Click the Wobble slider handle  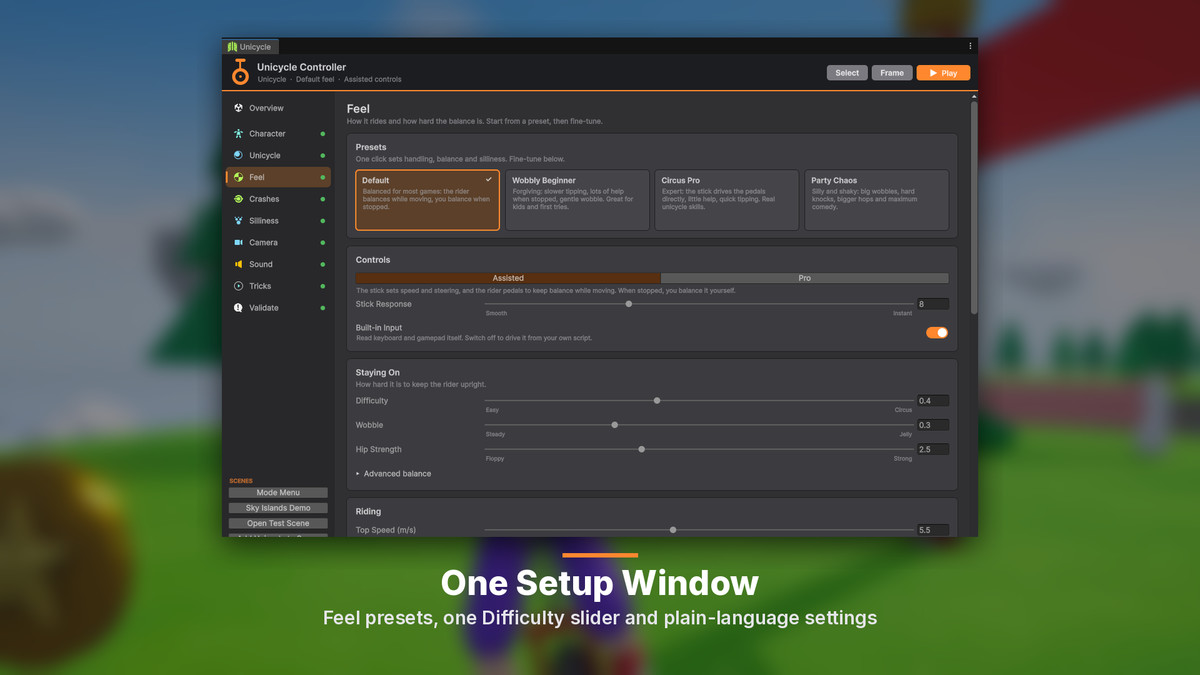[x=615, y=425]
